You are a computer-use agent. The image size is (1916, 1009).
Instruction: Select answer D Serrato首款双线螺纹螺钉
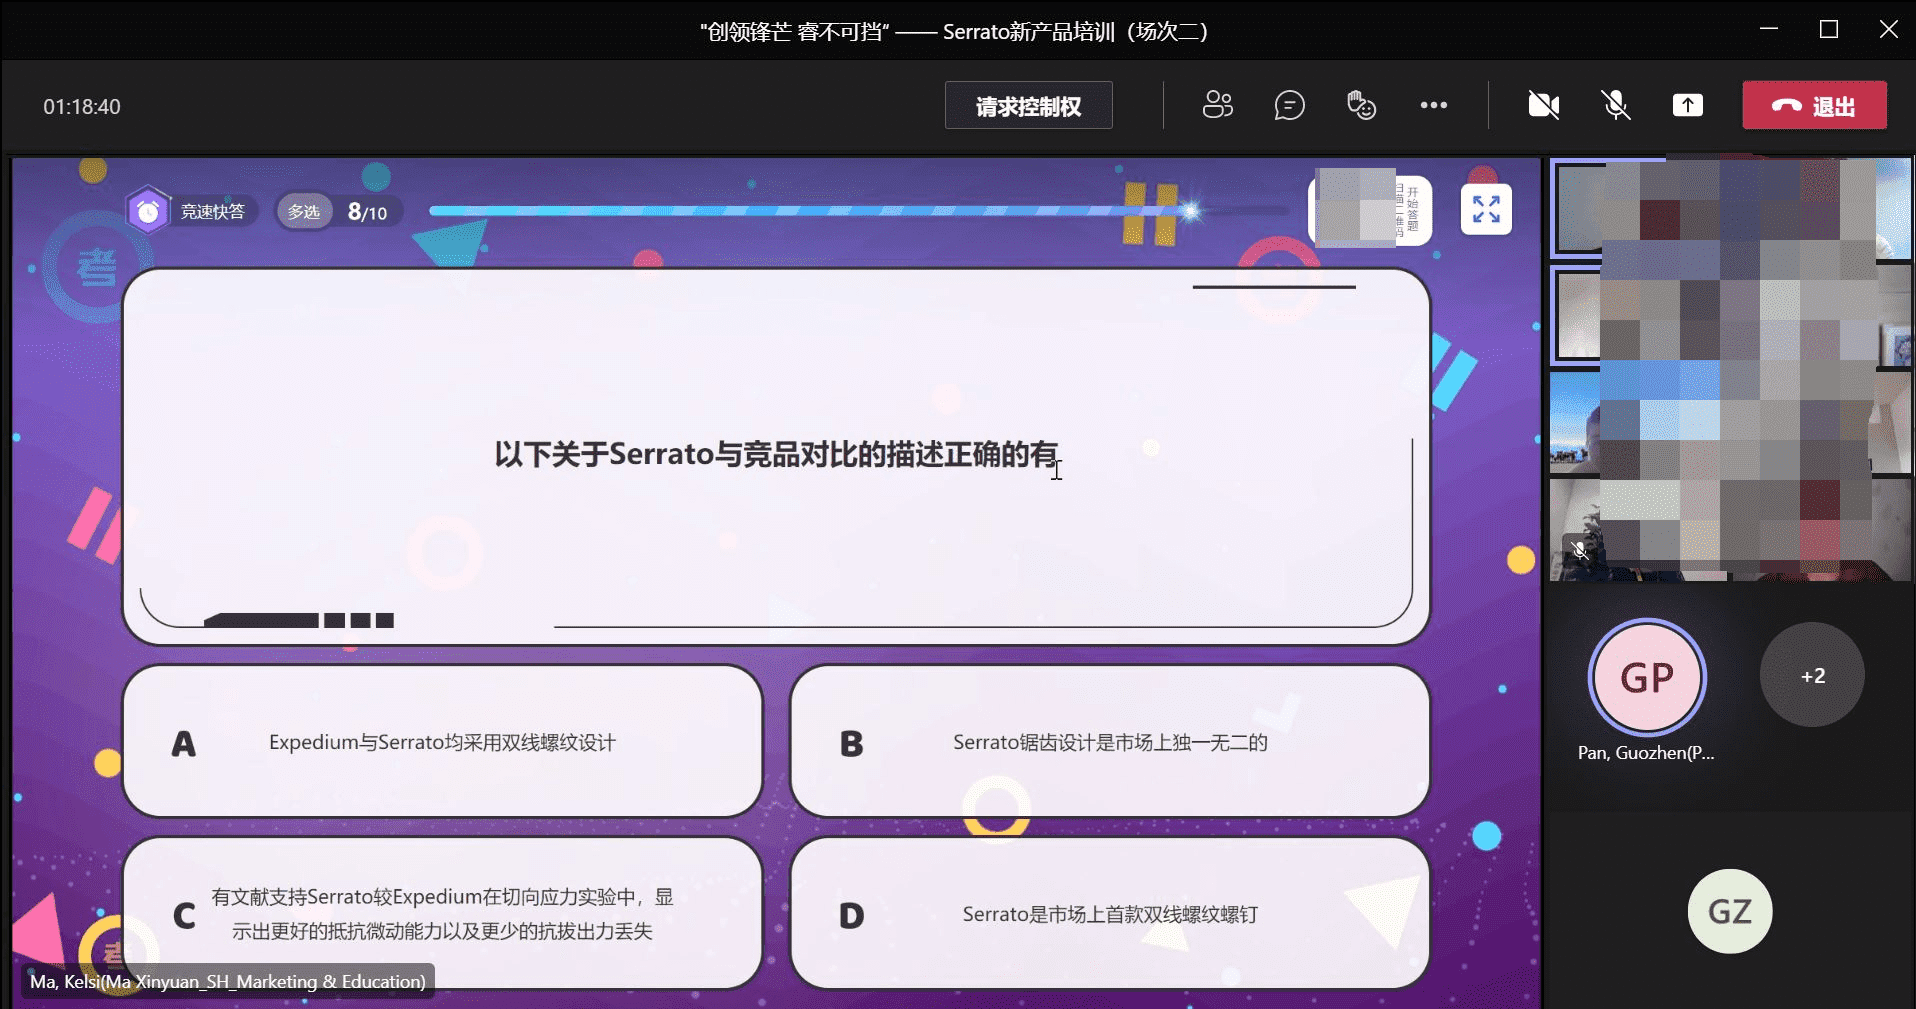[x=1109, y=913]
